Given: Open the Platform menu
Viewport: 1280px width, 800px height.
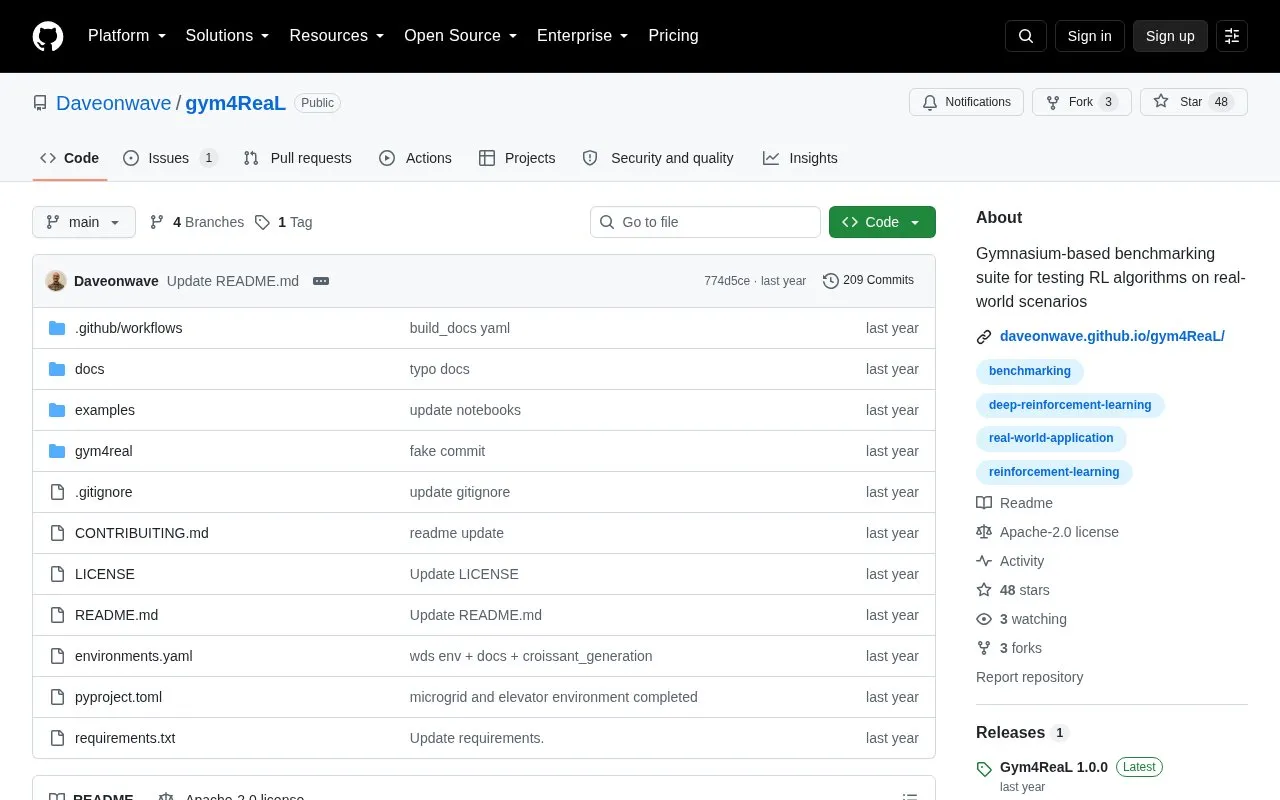Looking at the screenshot, I should (127, 36).
